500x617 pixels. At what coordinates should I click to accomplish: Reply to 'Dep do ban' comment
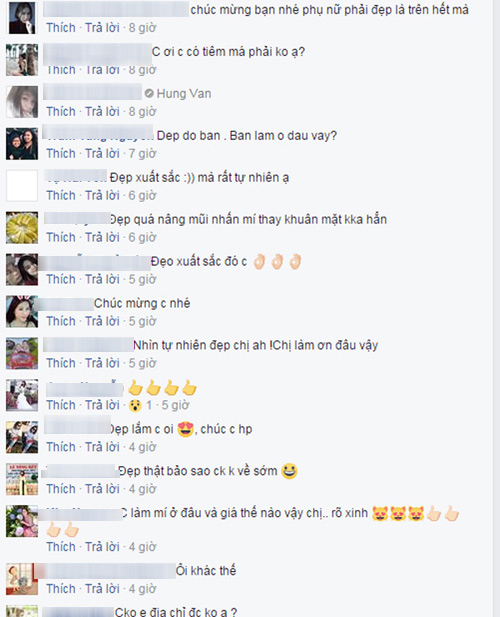coord(102,153)
